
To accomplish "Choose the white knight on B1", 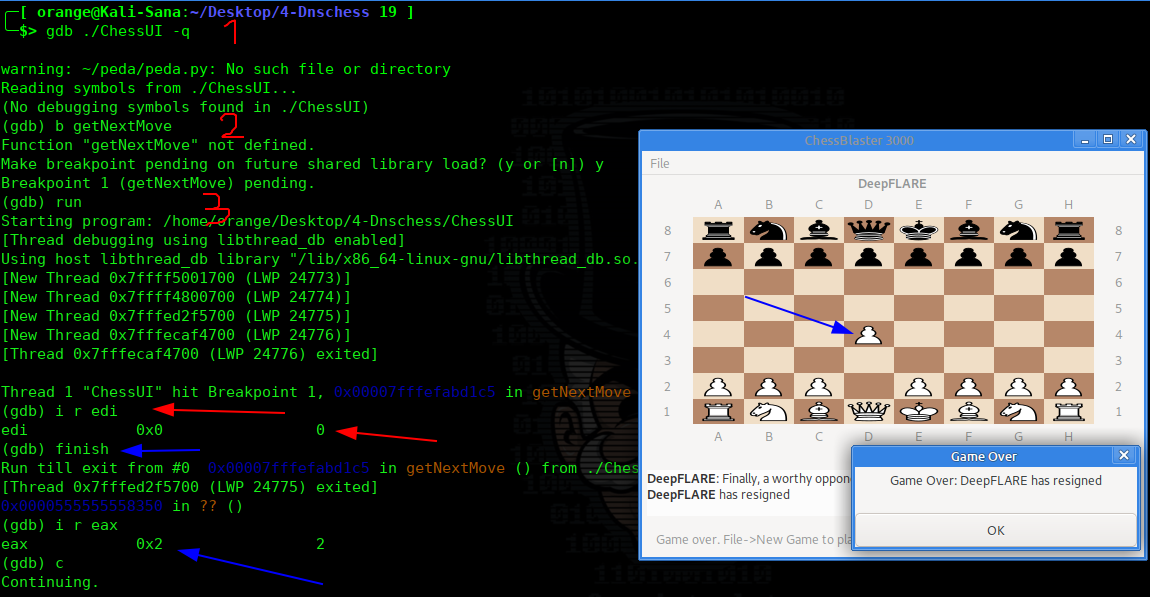I will (768, 411).
